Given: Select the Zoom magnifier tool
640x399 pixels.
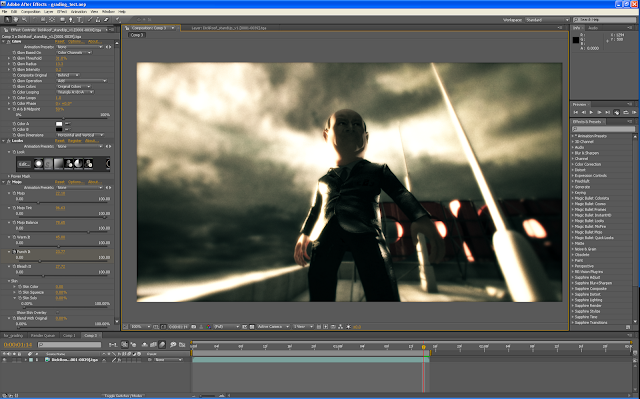Looking at the screenshot, I should [x=24, y=20].
